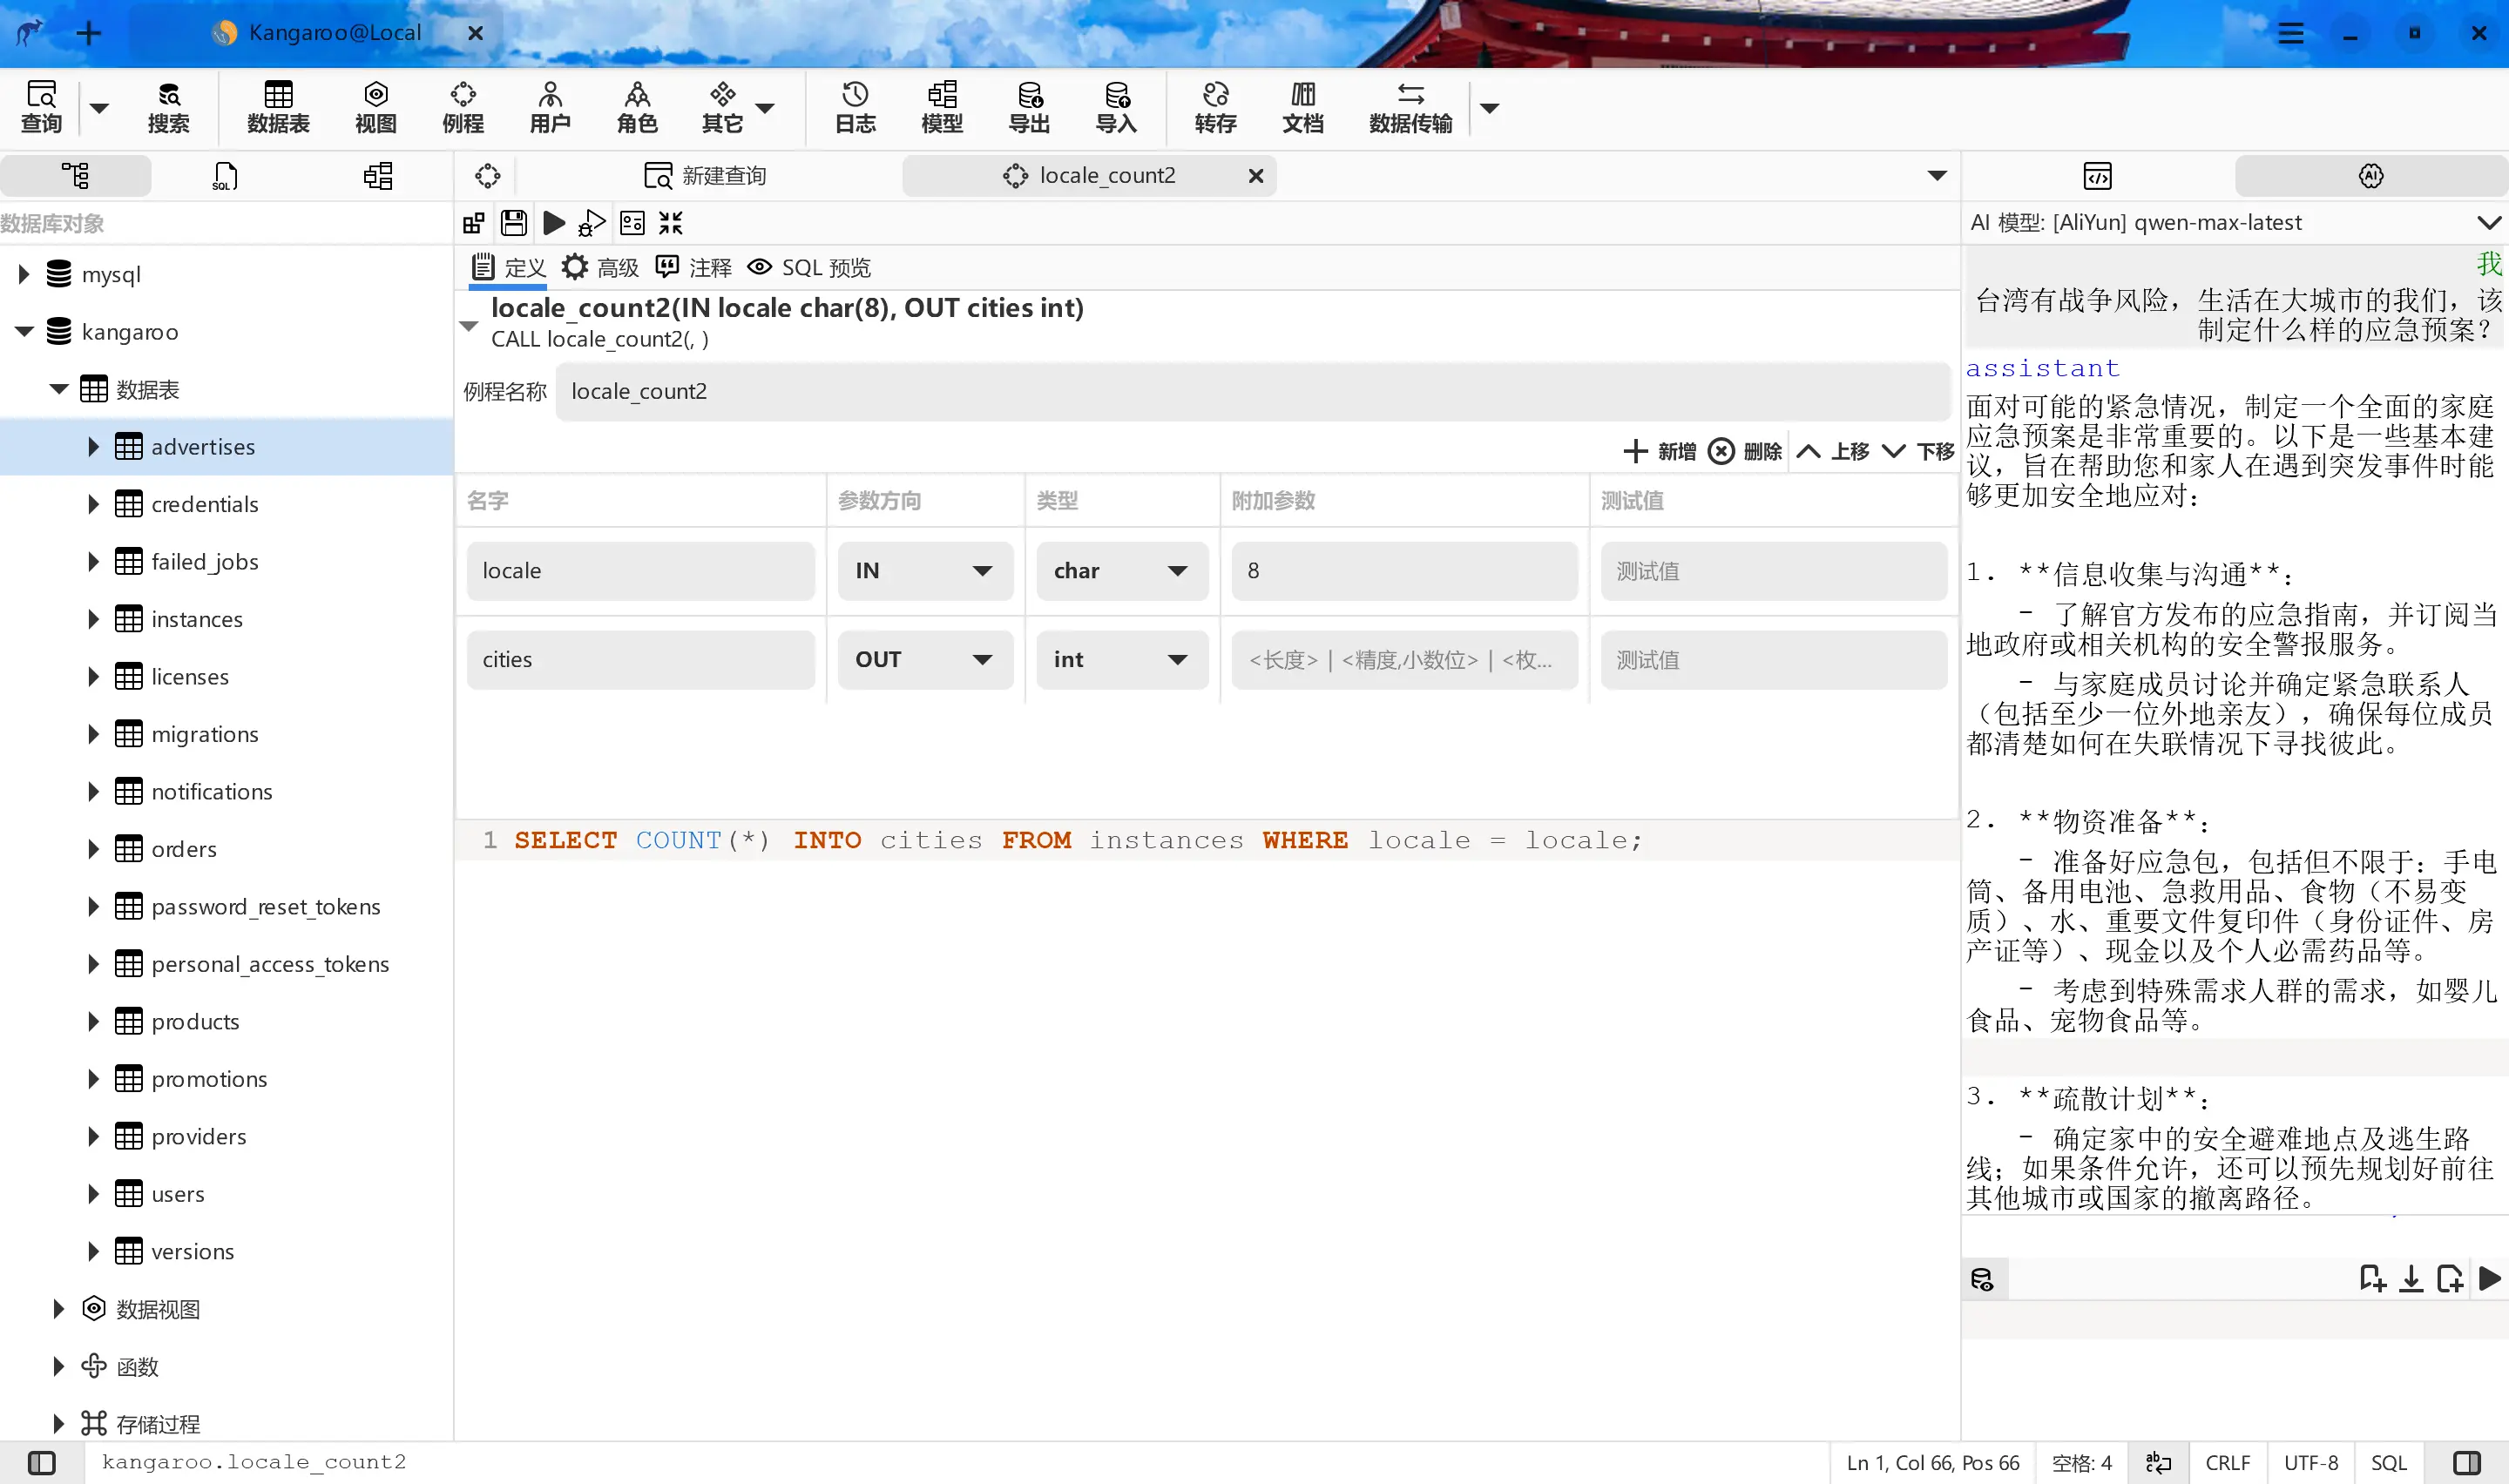Click the Run/Execute query icon

click(x=553, y=223)
